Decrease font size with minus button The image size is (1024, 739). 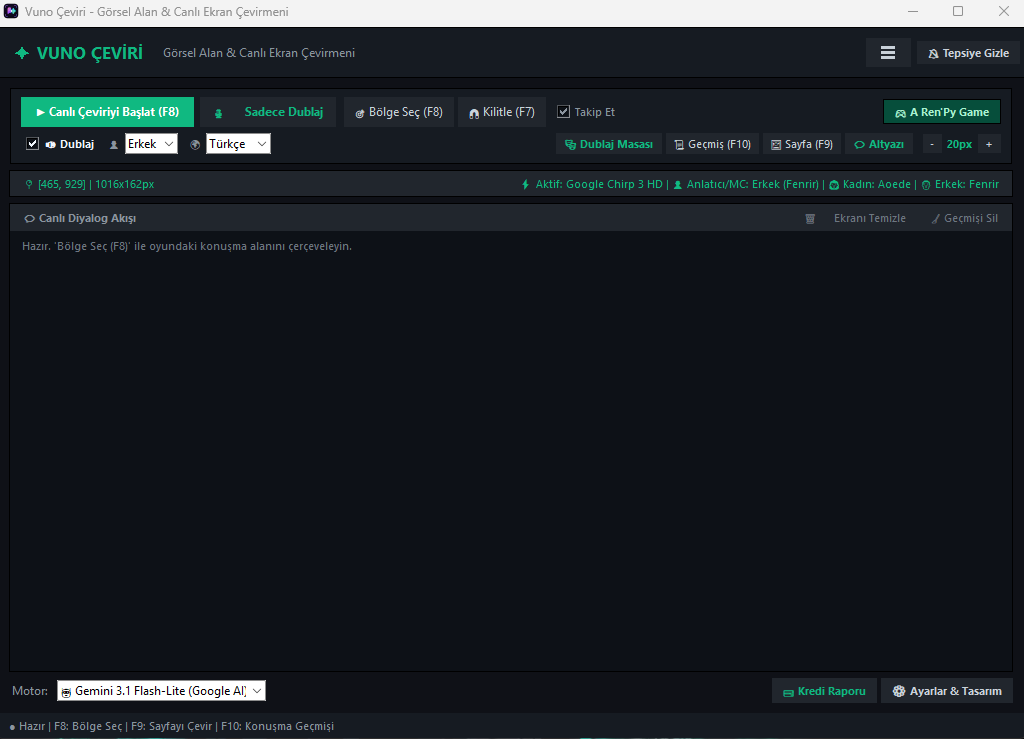(932, 144)
